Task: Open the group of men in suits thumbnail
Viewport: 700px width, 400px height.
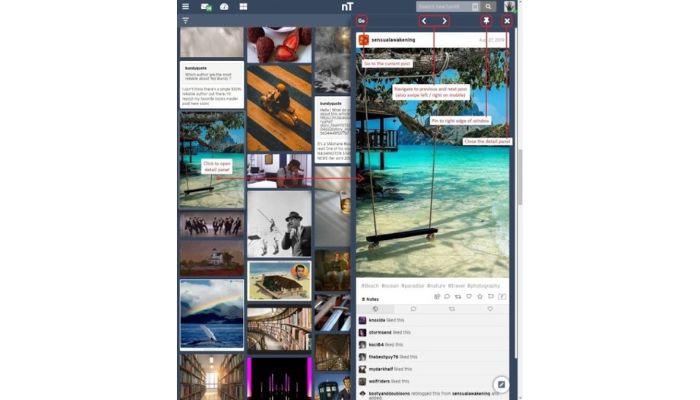Action: click(212, 224)
